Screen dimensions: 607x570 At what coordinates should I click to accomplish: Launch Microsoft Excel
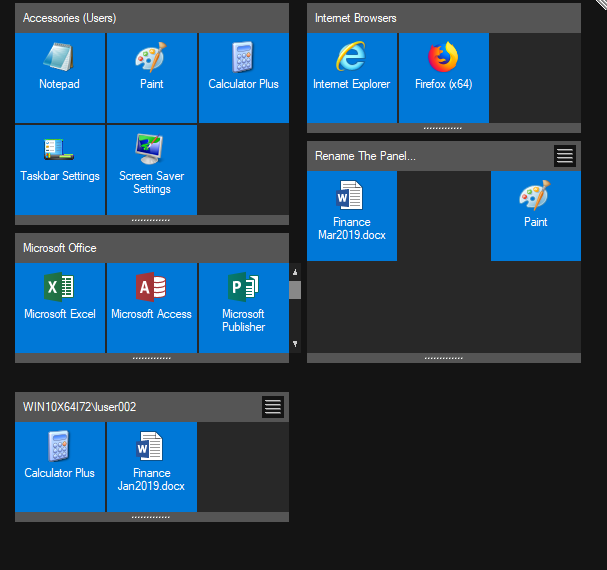click(x=60, y=298)
